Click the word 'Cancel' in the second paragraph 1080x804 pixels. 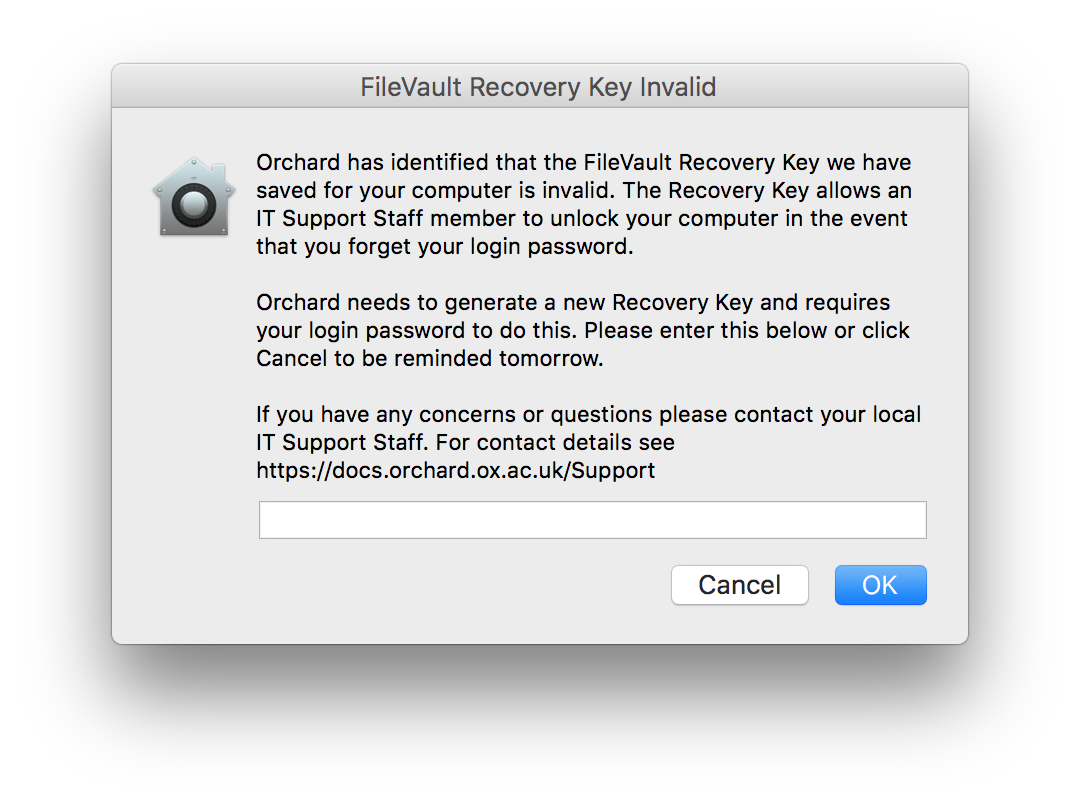pos(291,358)
